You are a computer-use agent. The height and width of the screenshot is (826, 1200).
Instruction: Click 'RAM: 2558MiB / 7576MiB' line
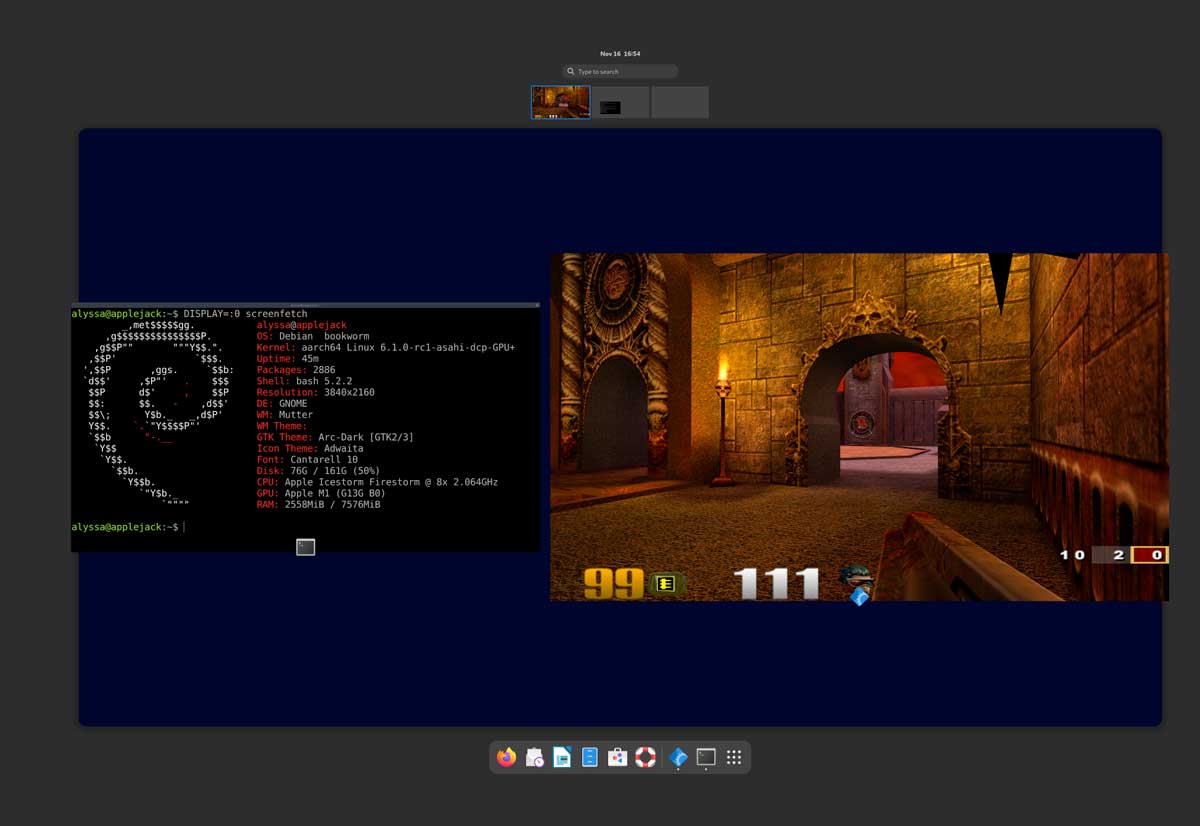[x=319, y=504]
